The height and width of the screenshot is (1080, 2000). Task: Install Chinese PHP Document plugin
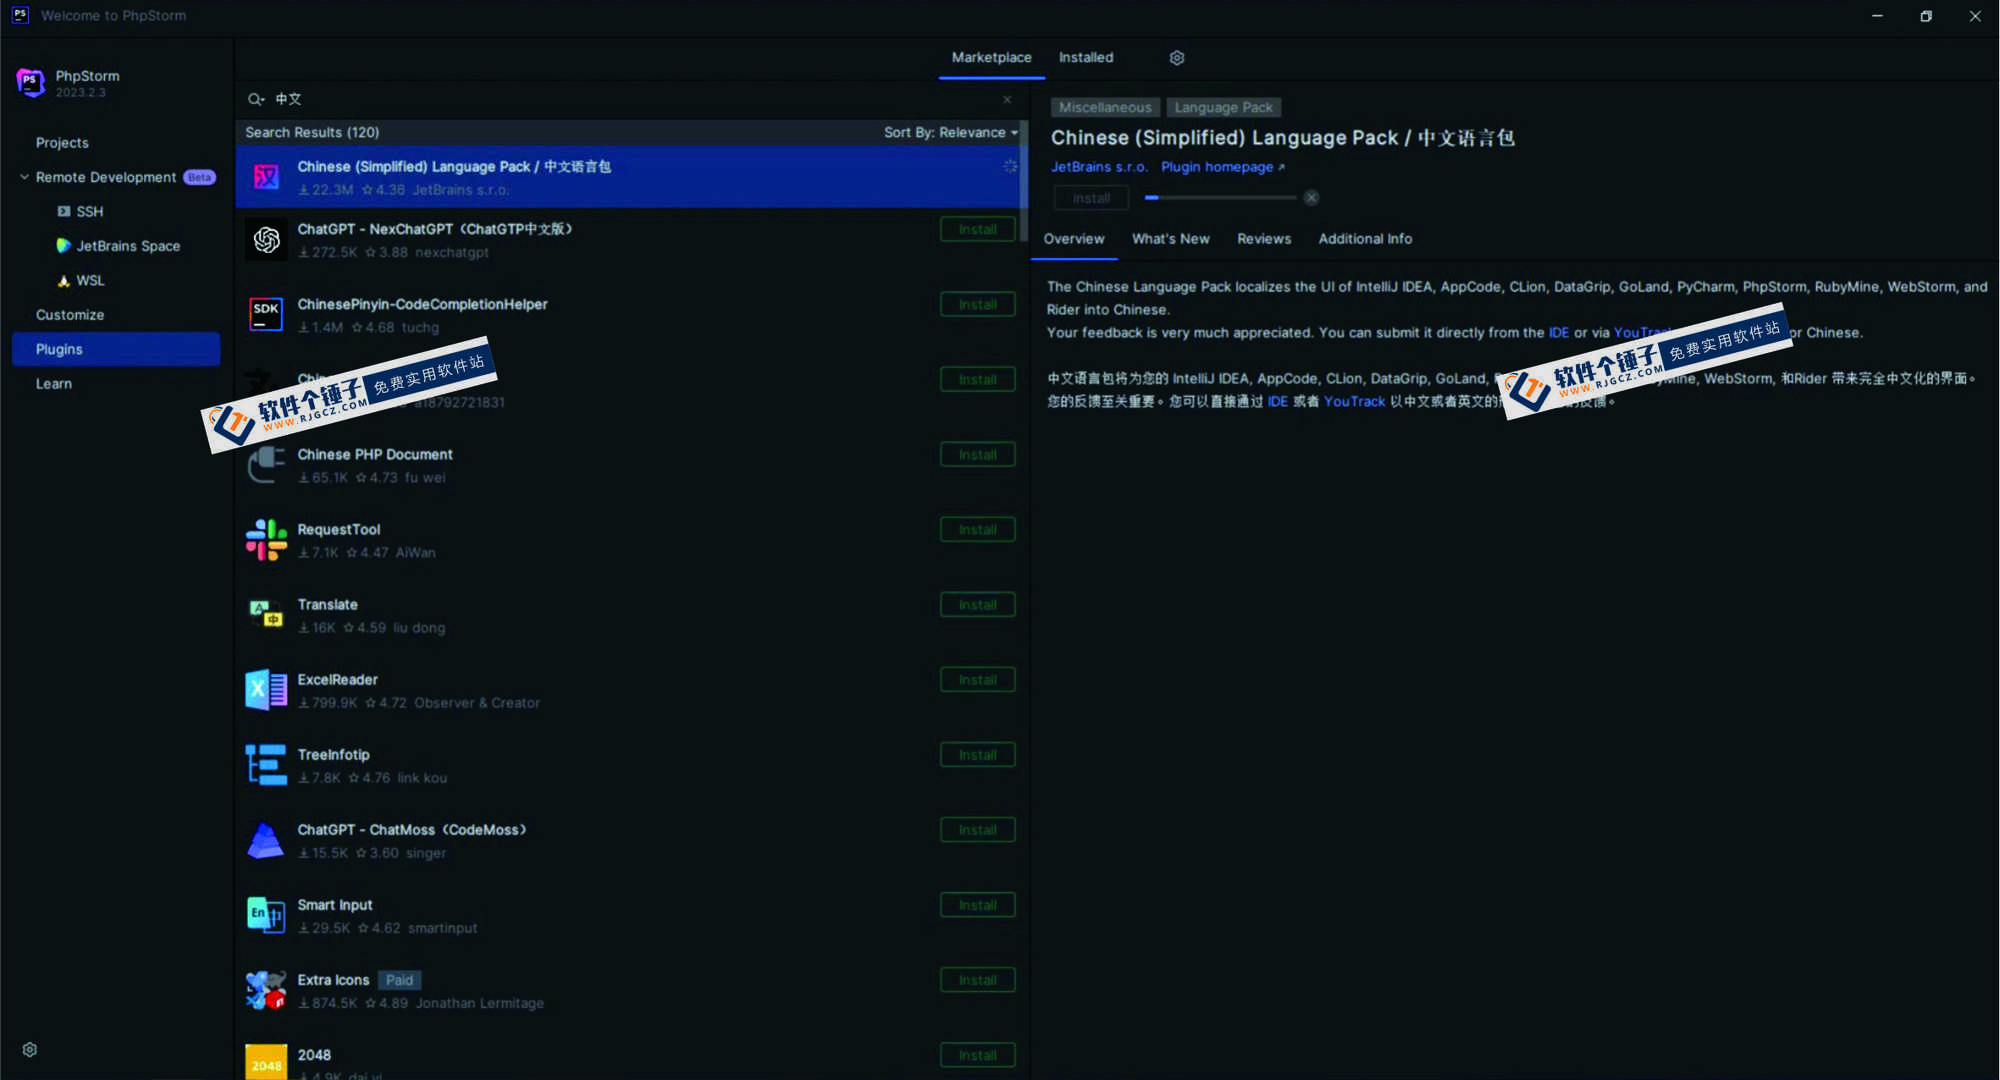pyautogui.click(x=977, y=454)
